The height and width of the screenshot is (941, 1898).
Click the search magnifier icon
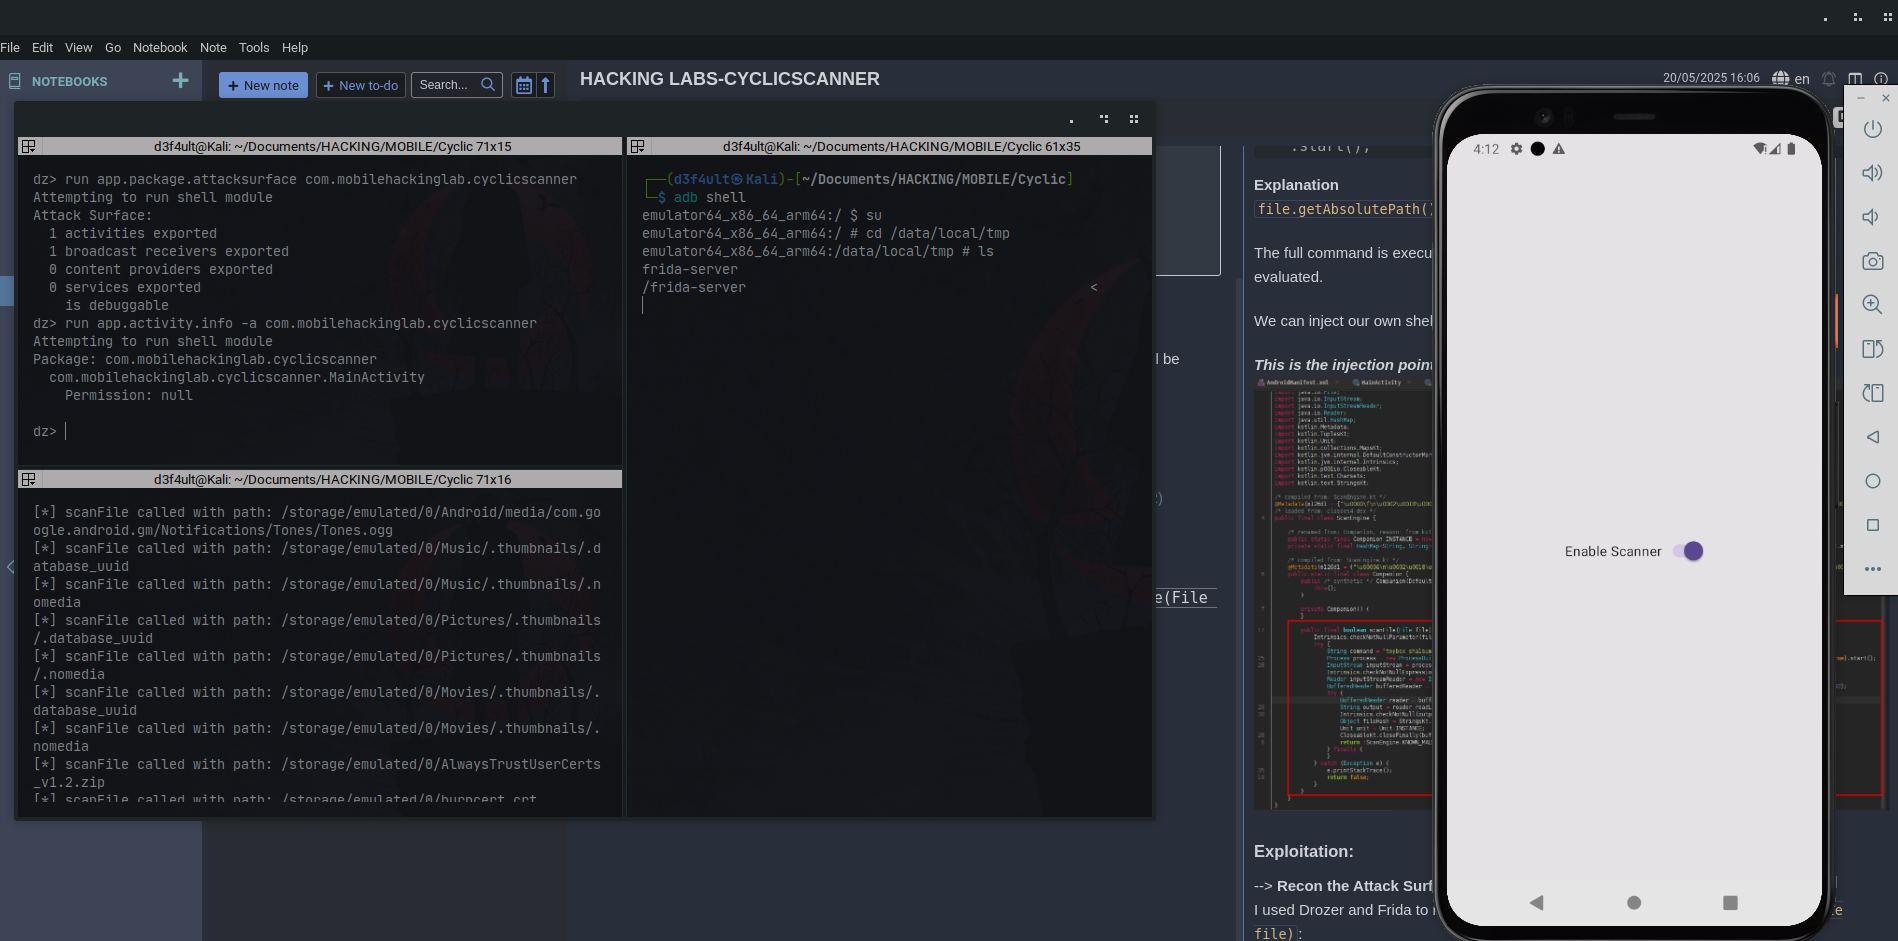click(x=488, y=85)
